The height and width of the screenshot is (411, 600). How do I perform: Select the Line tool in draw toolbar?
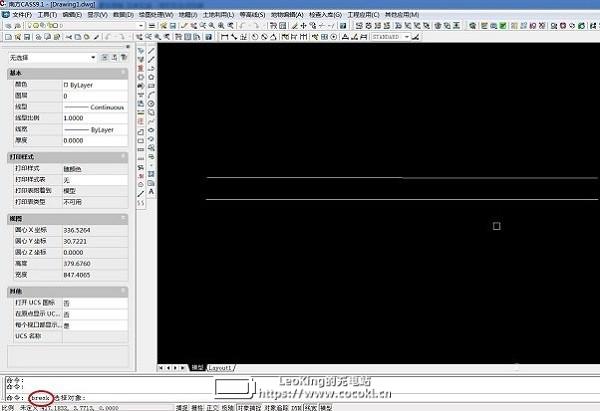tap(152, 51)
